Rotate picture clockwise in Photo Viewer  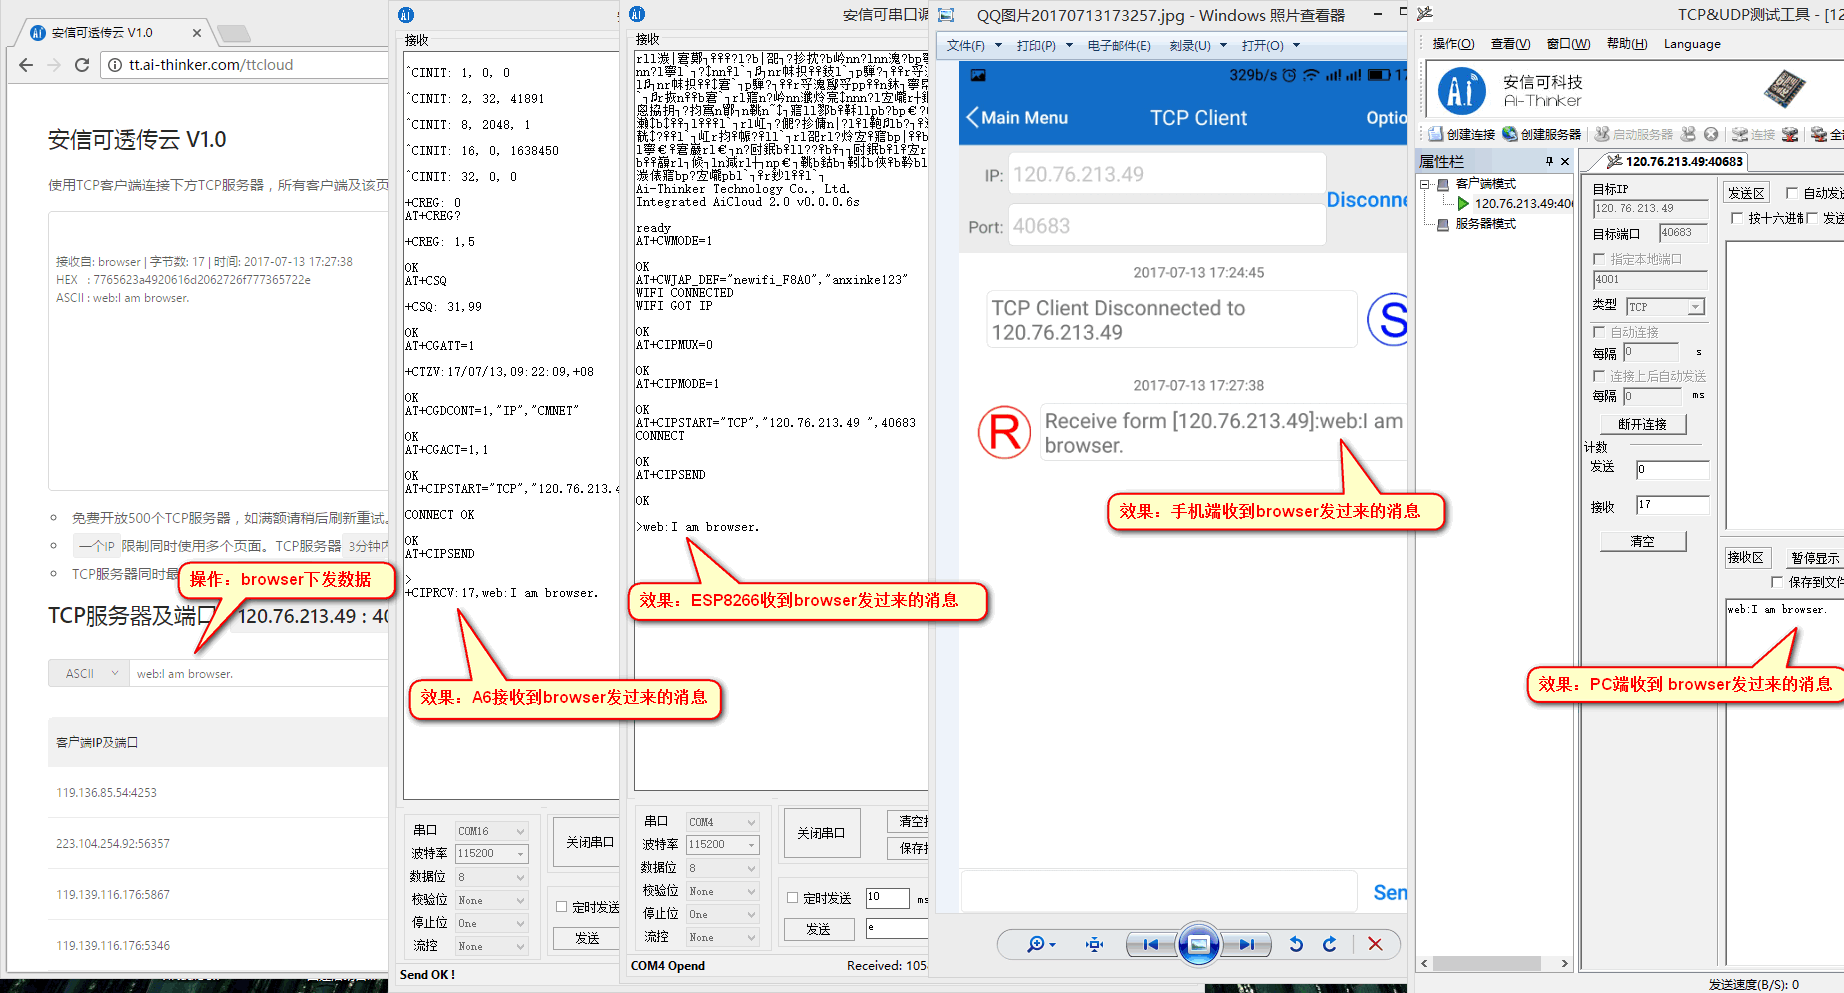click(x=1330, y=944)
